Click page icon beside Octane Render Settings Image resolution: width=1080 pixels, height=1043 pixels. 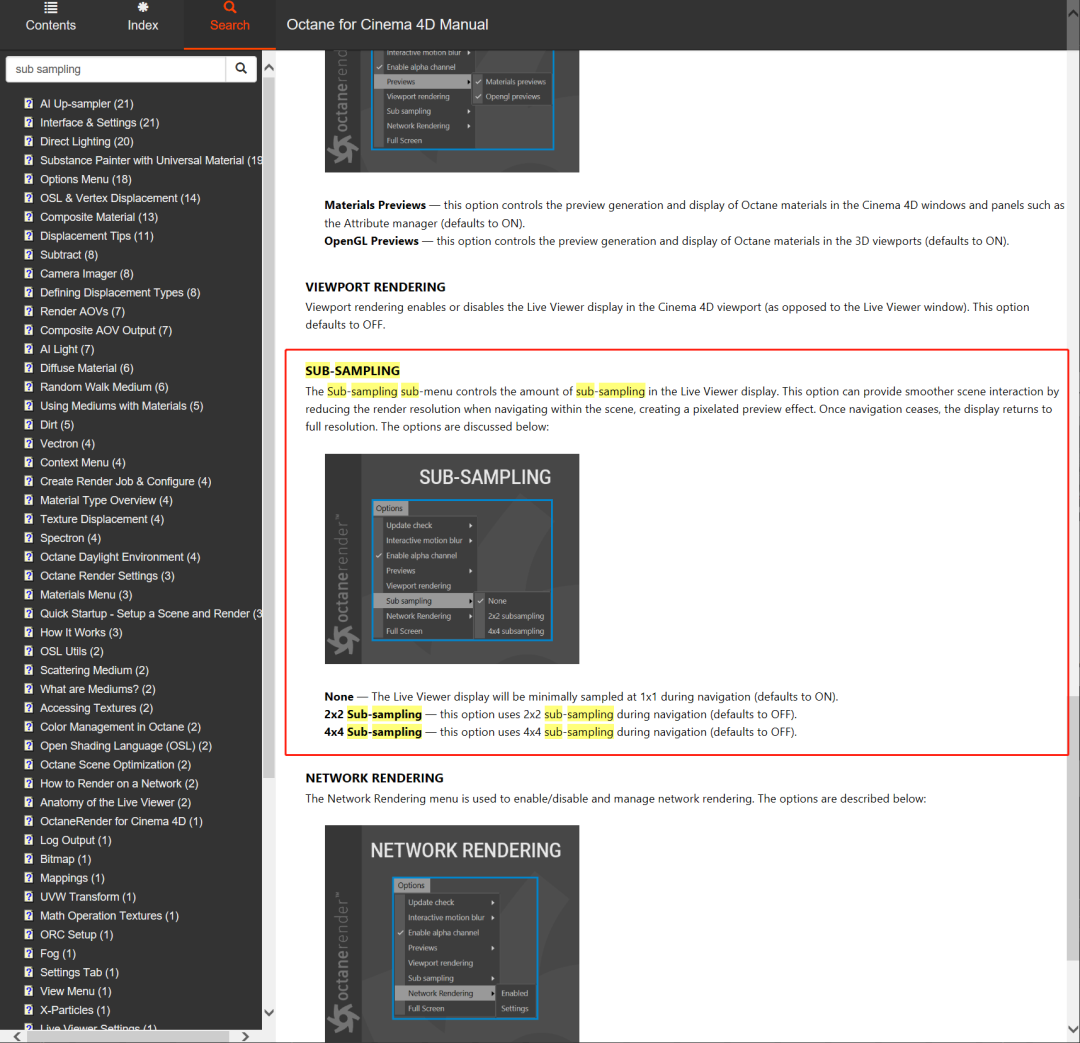[29, 575]
